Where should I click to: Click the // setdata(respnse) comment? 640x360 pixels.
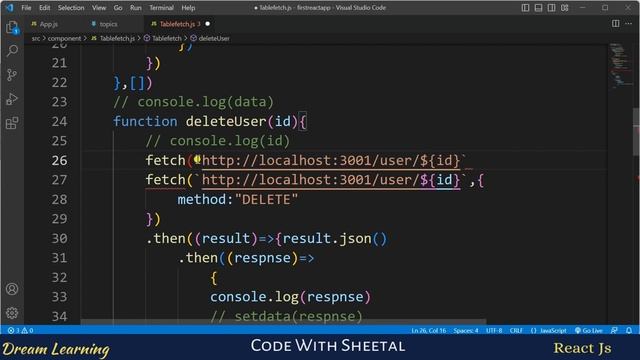coord(286,316)
